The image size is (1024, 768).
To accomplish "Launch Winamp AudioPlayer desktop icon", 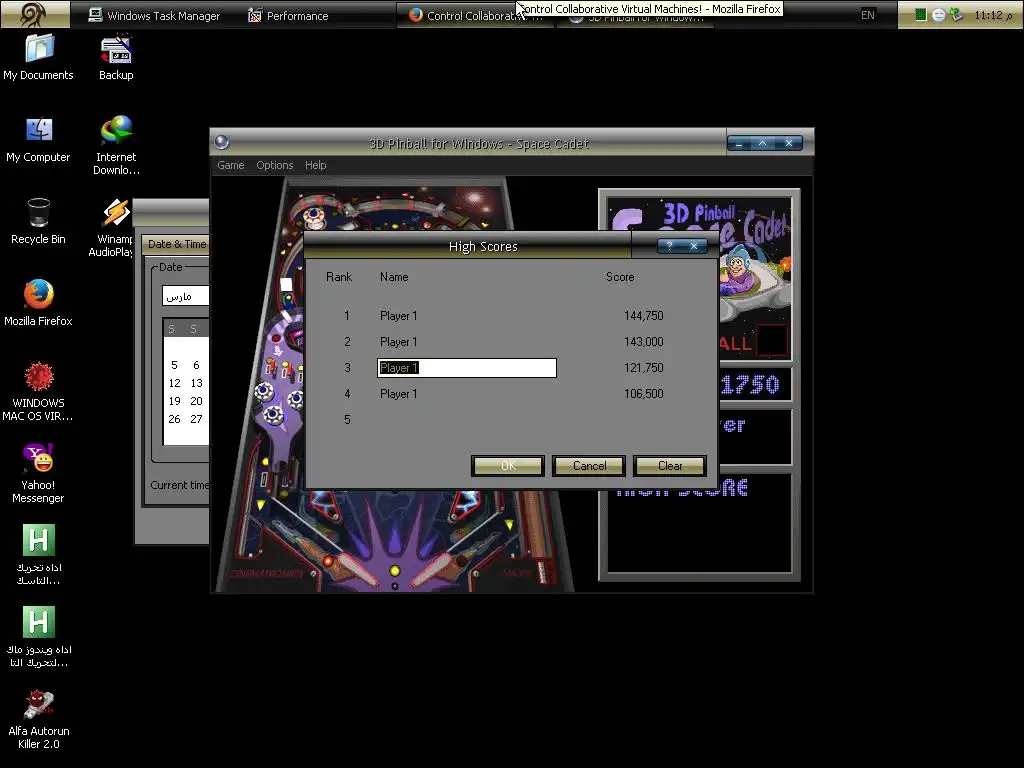I will (112, 228).
